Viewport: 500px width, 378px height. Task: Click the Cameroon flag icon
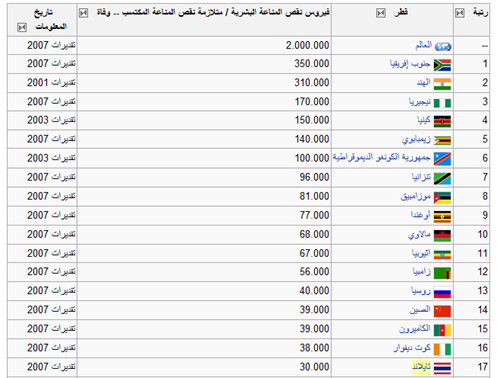[442, 330]
